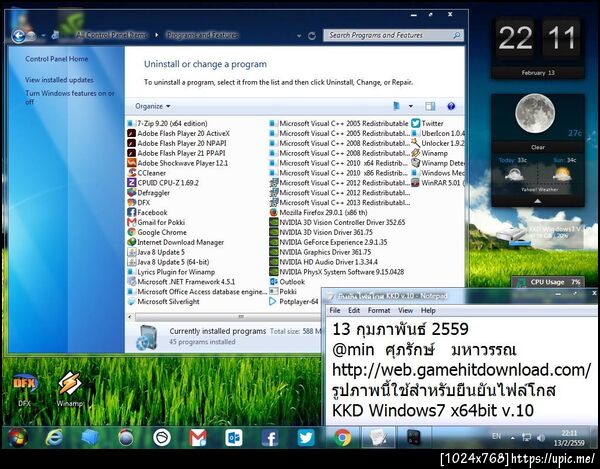Select WinRAR 5.01 entry
This screenshot has height=469, width=600.
438,183
